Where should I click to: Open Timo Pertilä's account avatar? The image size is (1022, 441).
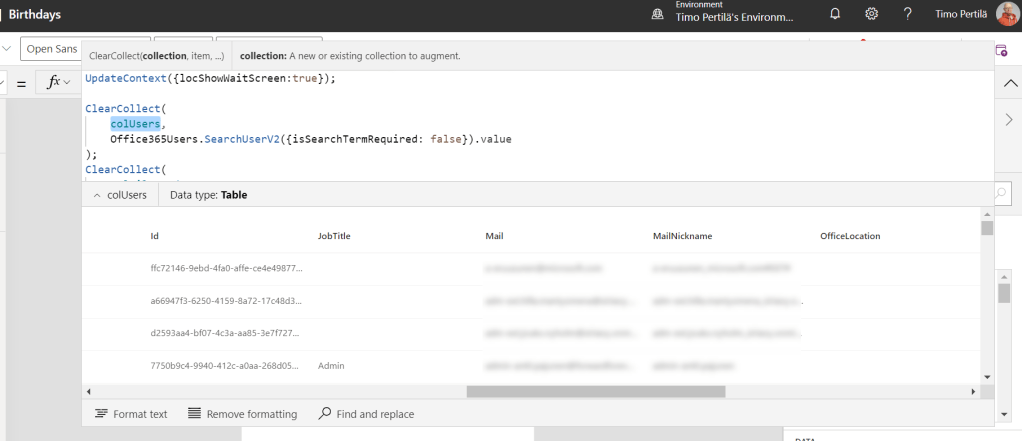tap(1005, 14)
